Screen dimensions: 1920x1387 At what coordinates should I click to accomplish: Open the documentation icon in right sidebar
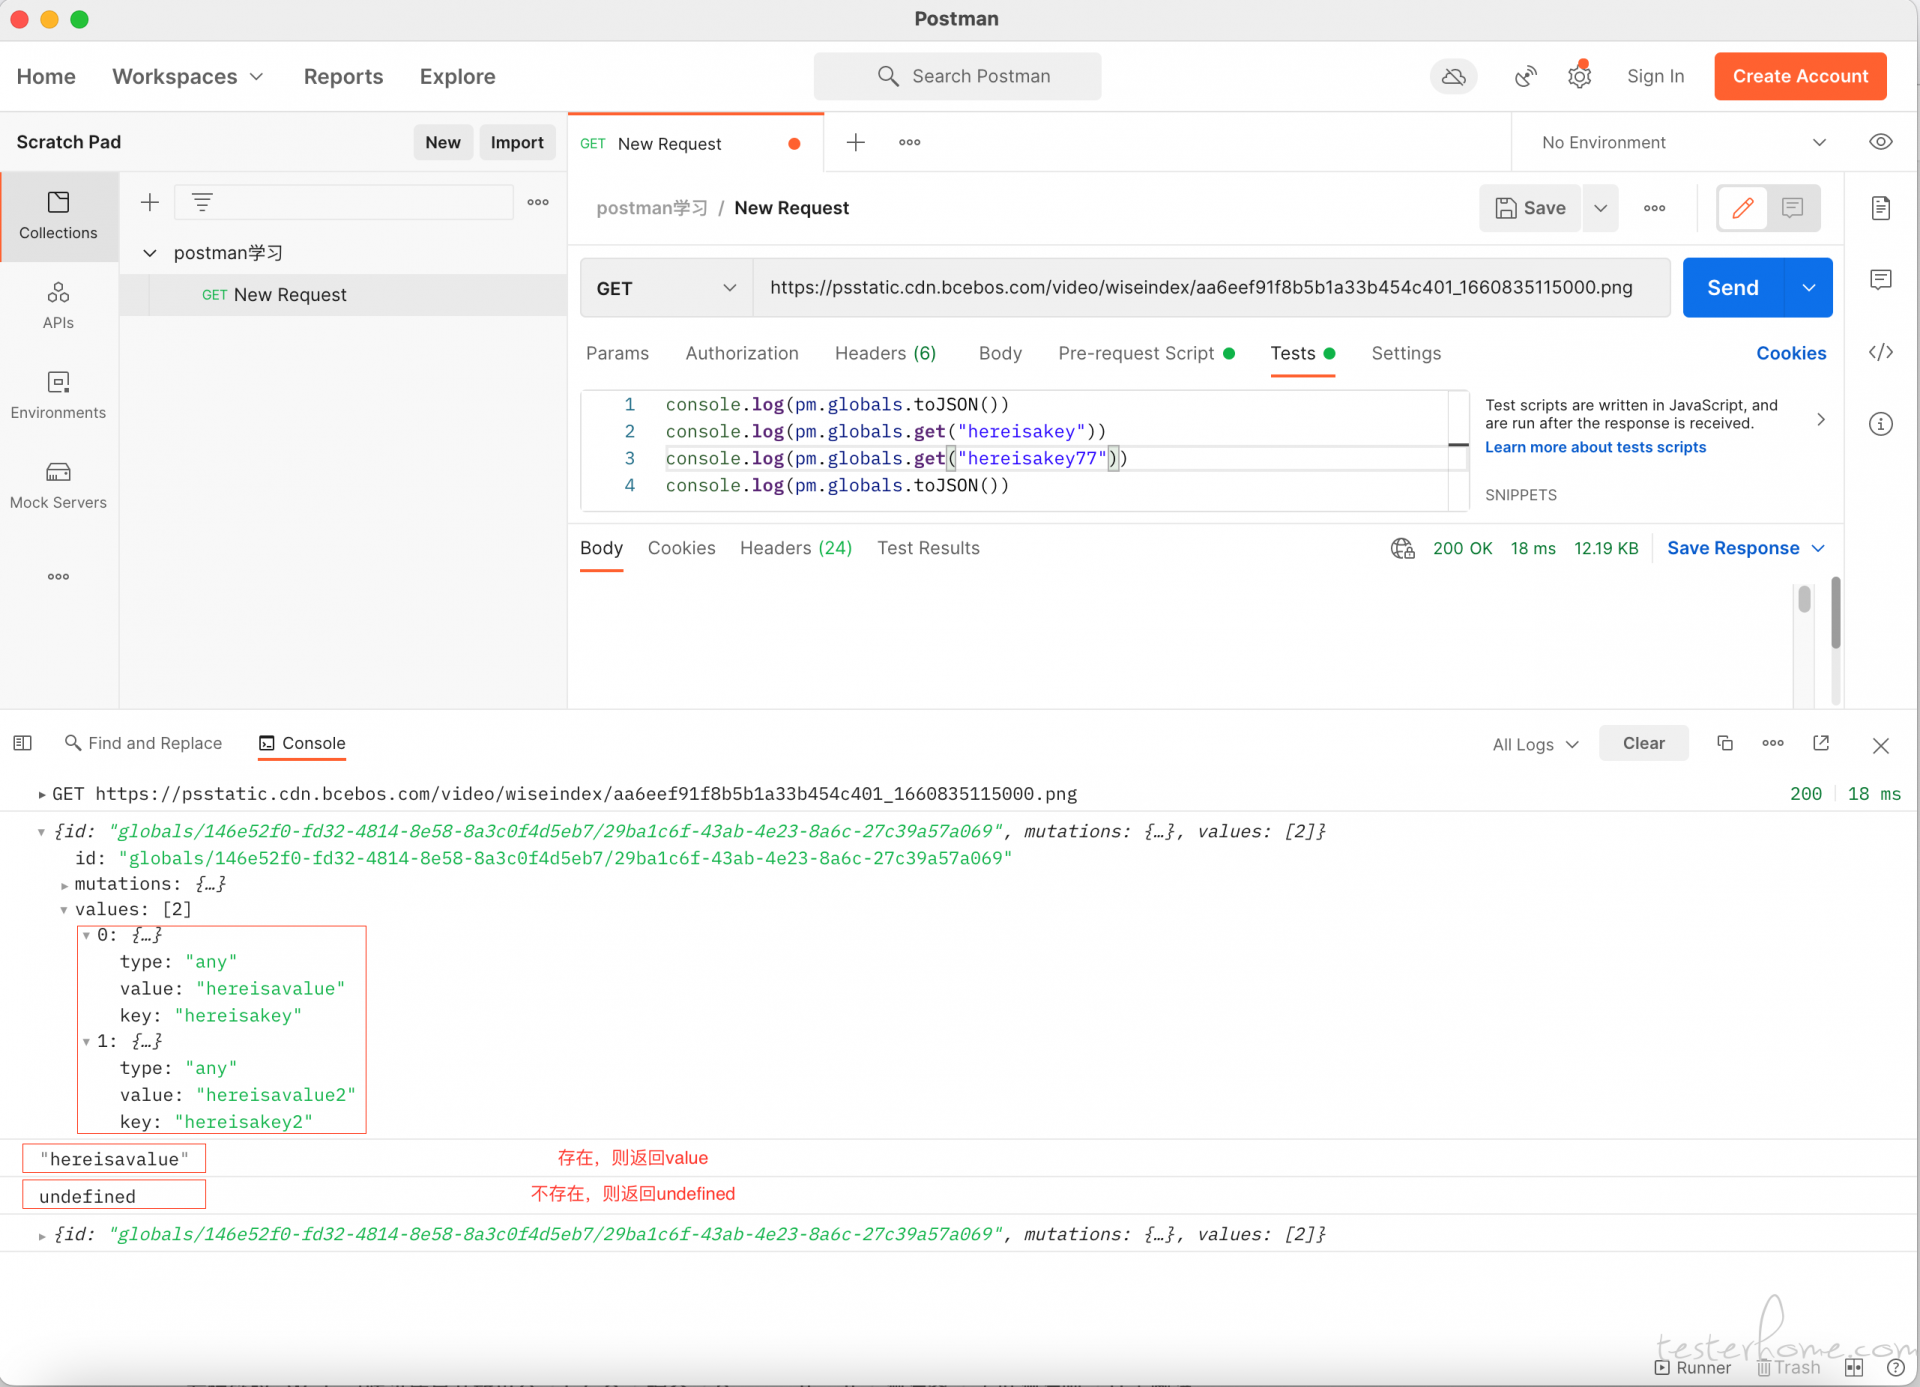(x=1881, y=208)
